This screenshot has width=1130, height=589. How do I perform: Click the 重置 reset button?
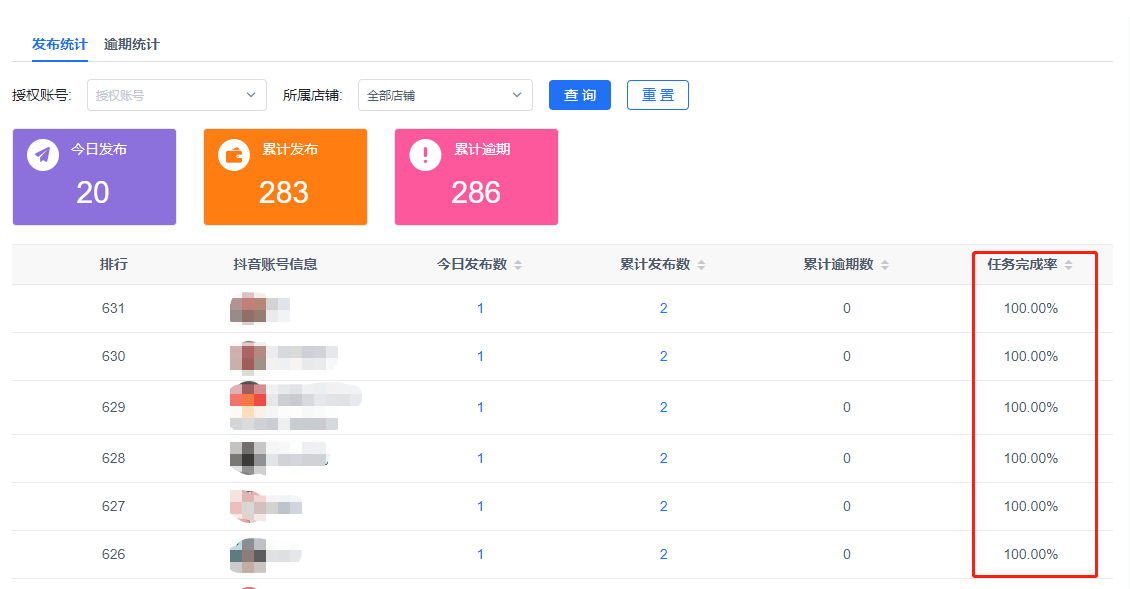click(657, 95)
